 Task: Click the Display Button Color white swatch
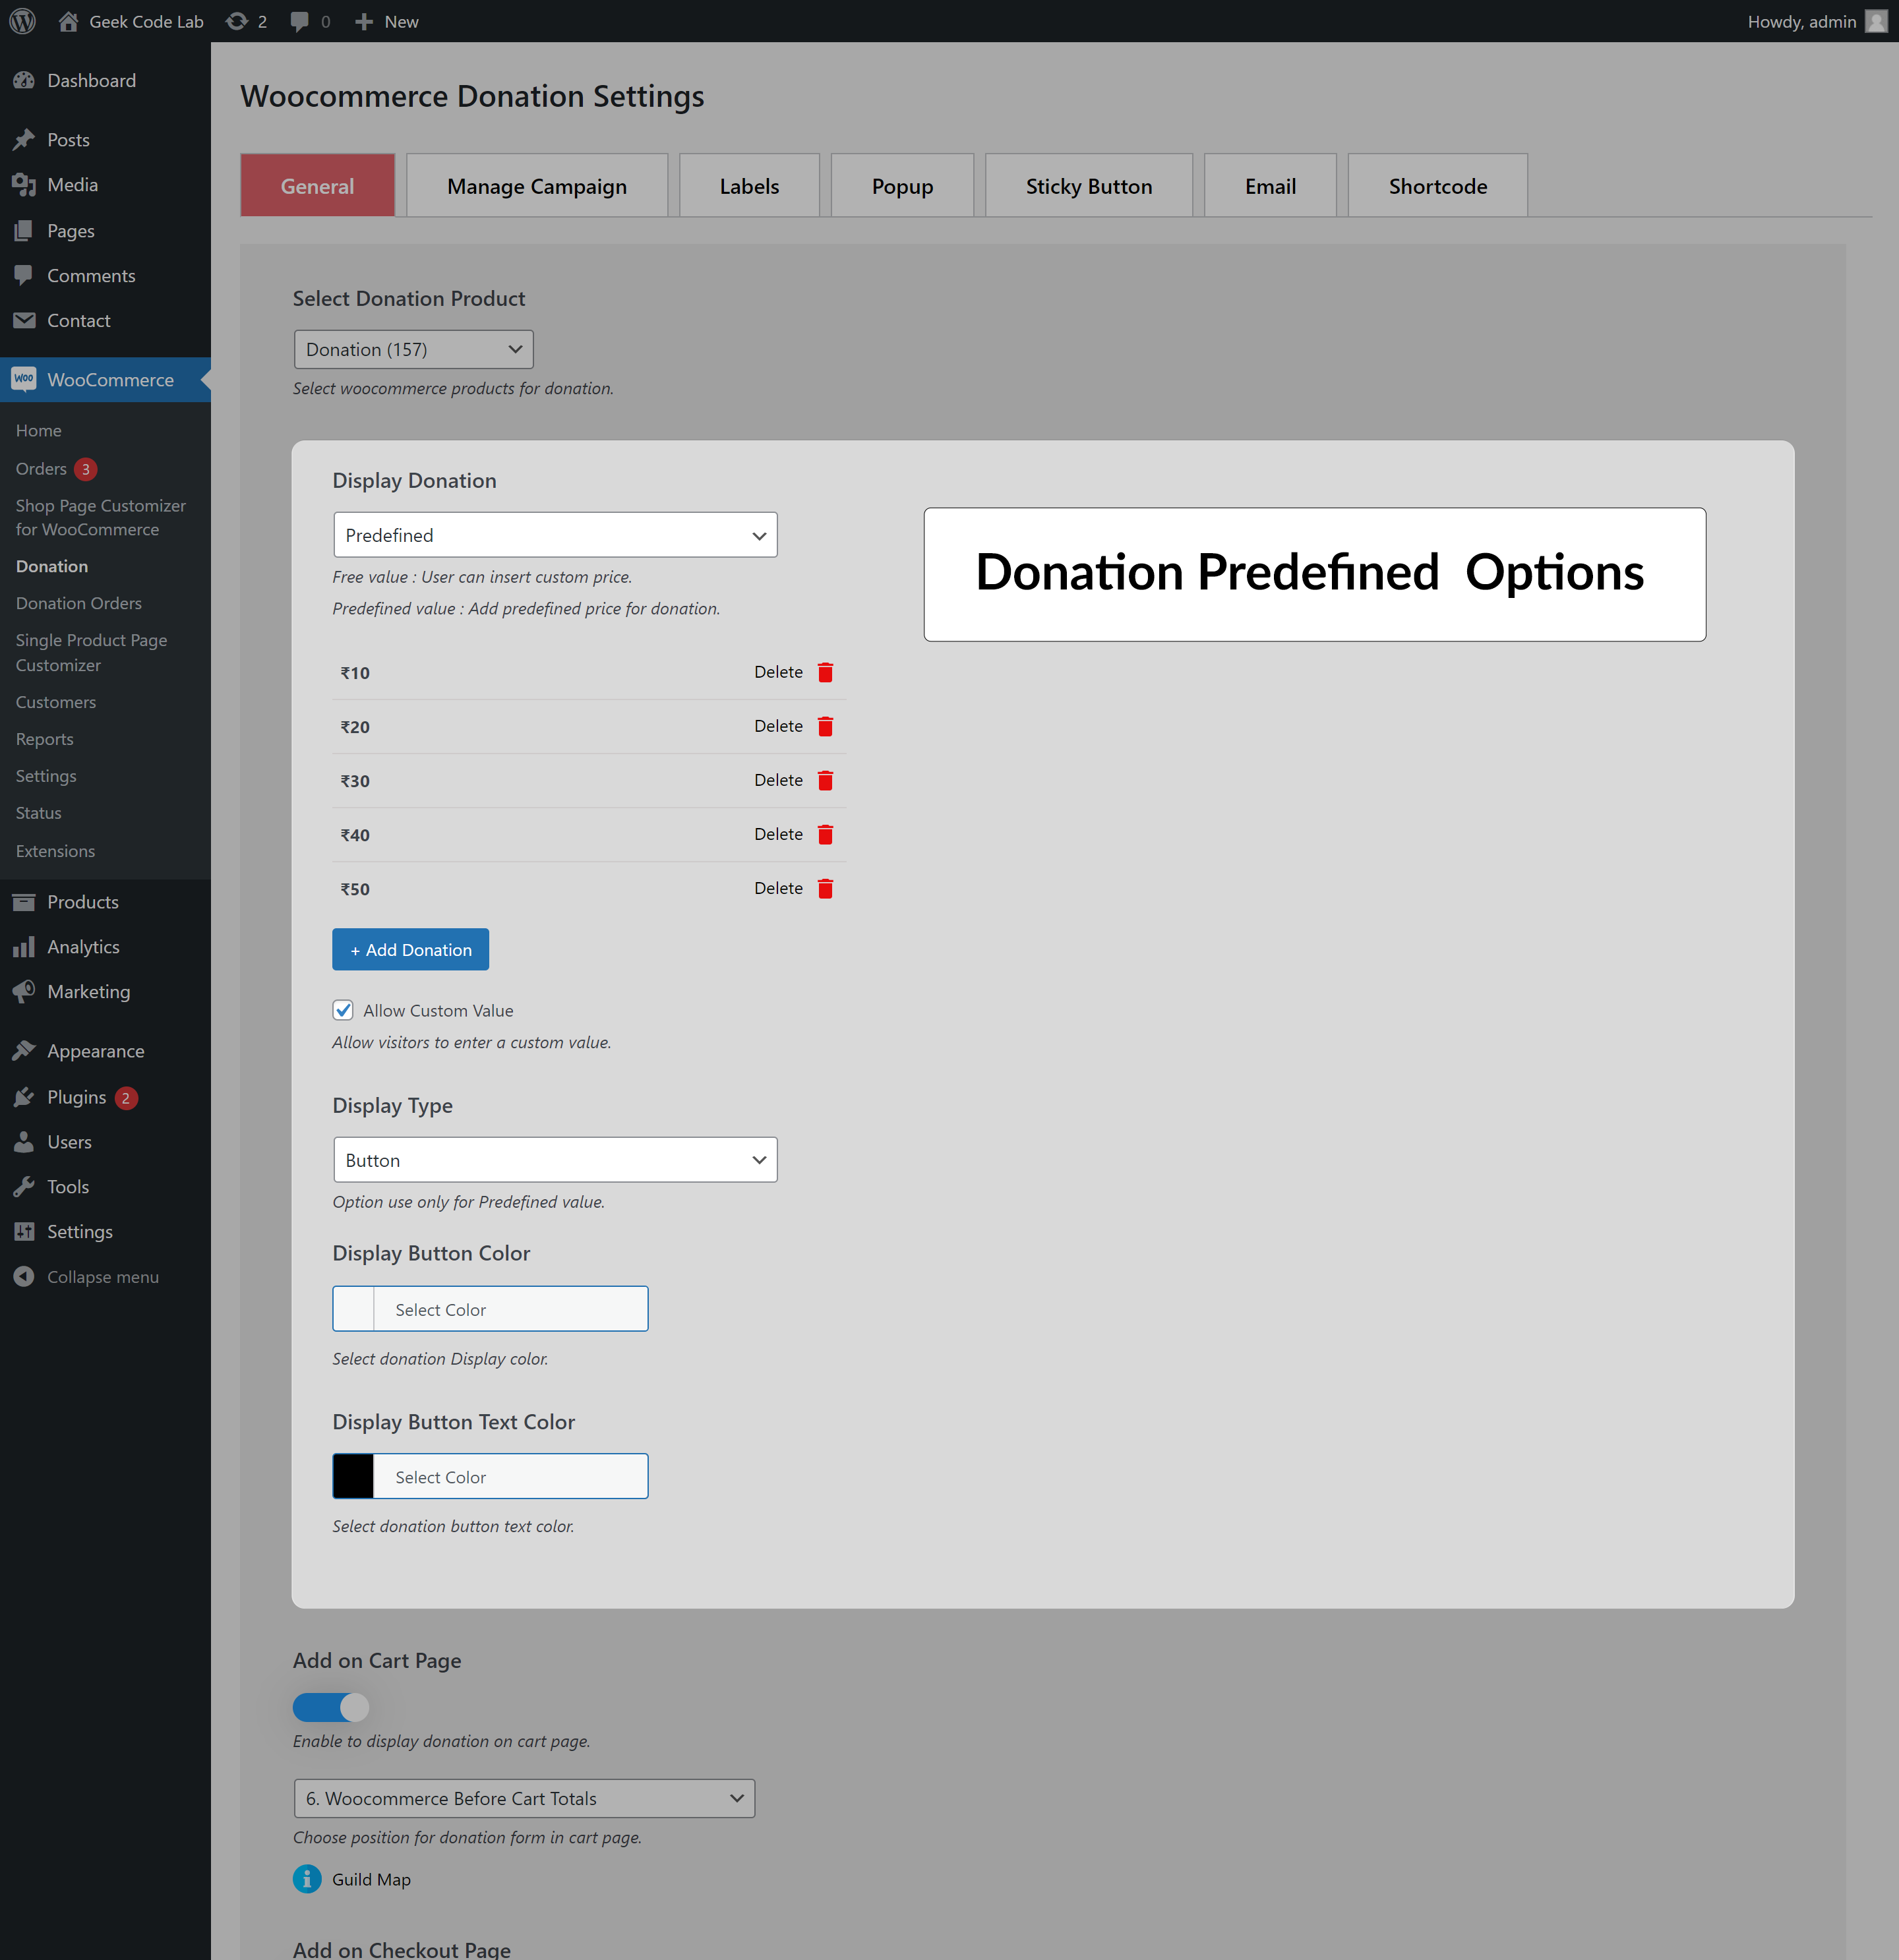[353, 1308]
